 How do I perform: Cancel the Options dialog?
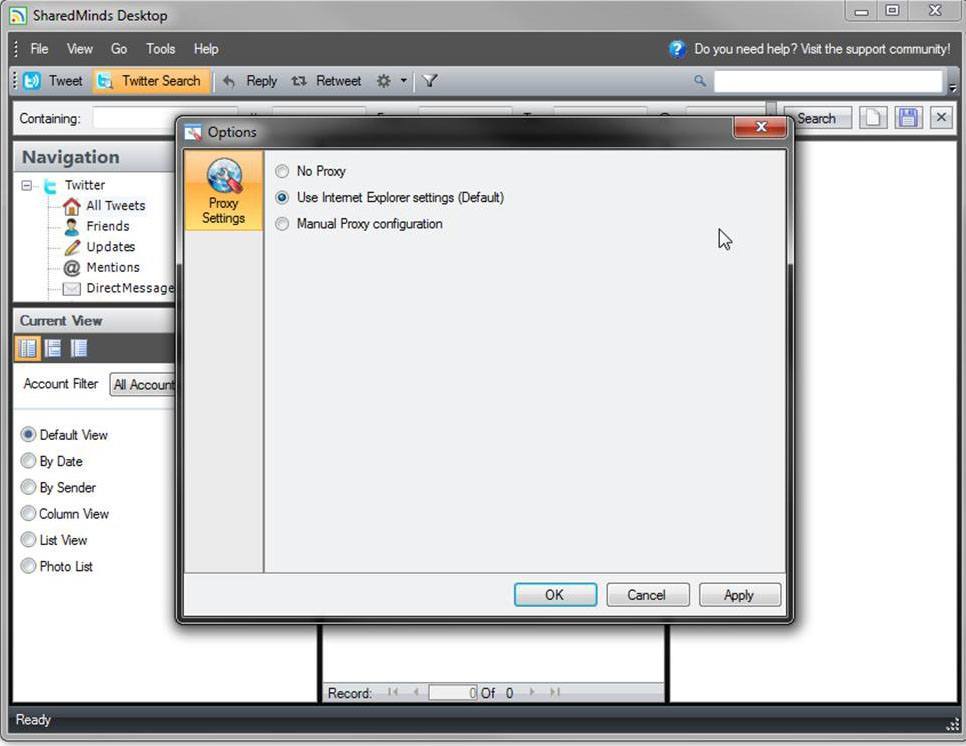click(647, 594)
